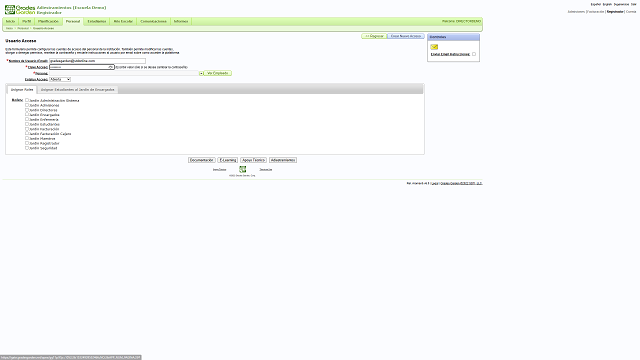The image size is (640, 360).
Task: Select the Jardín Facturación Cajero role
Action: 27,133
